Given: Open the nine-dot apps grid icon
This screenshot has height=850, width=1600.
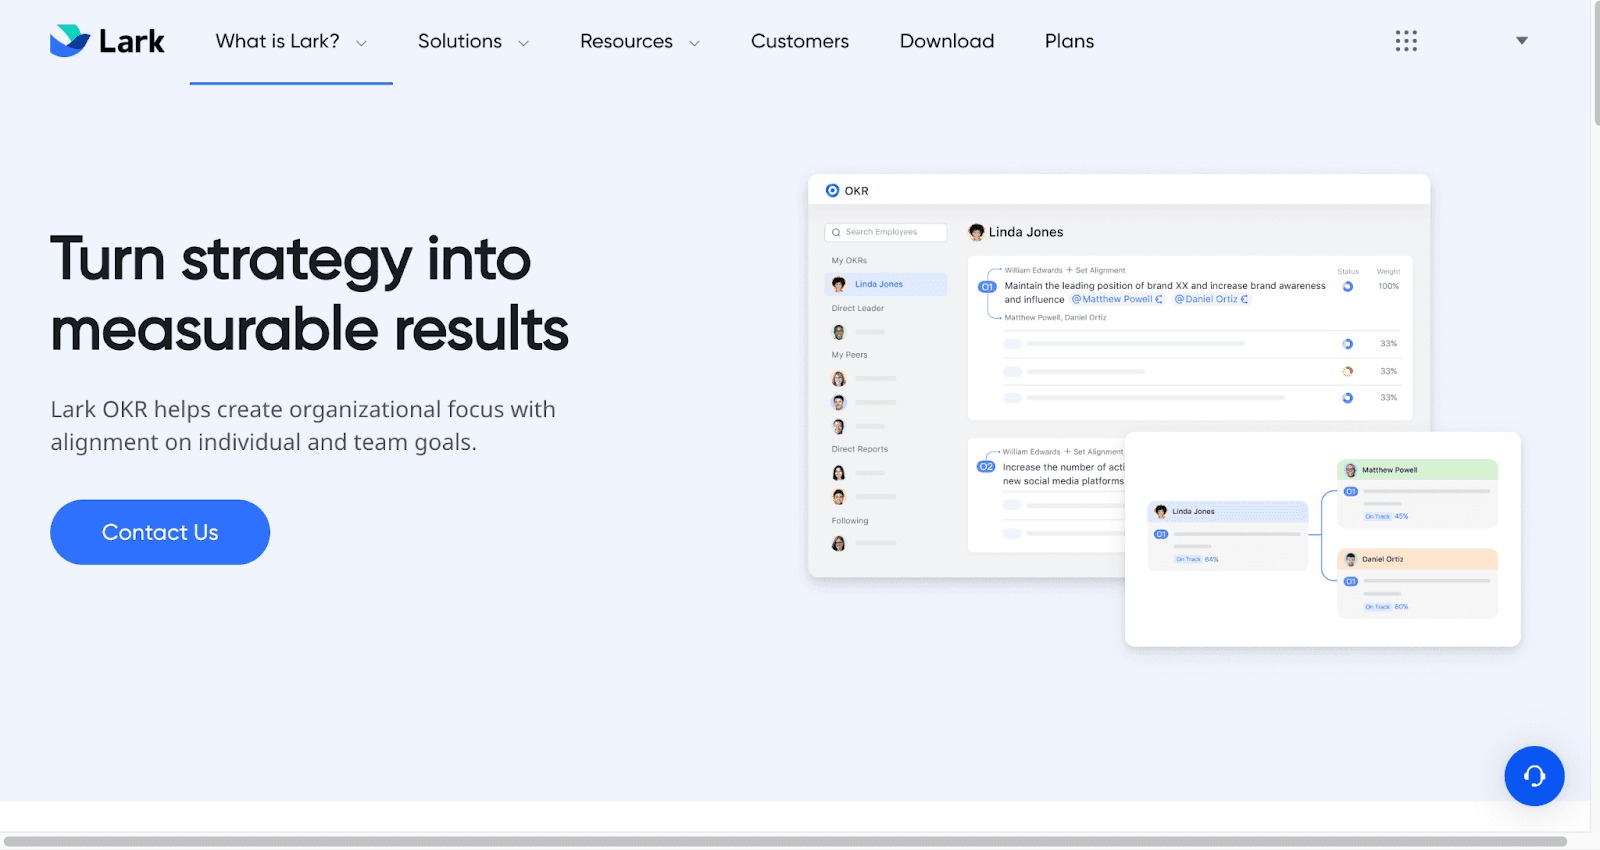Looking at the screenshot, I should [x=1406, y=41].
